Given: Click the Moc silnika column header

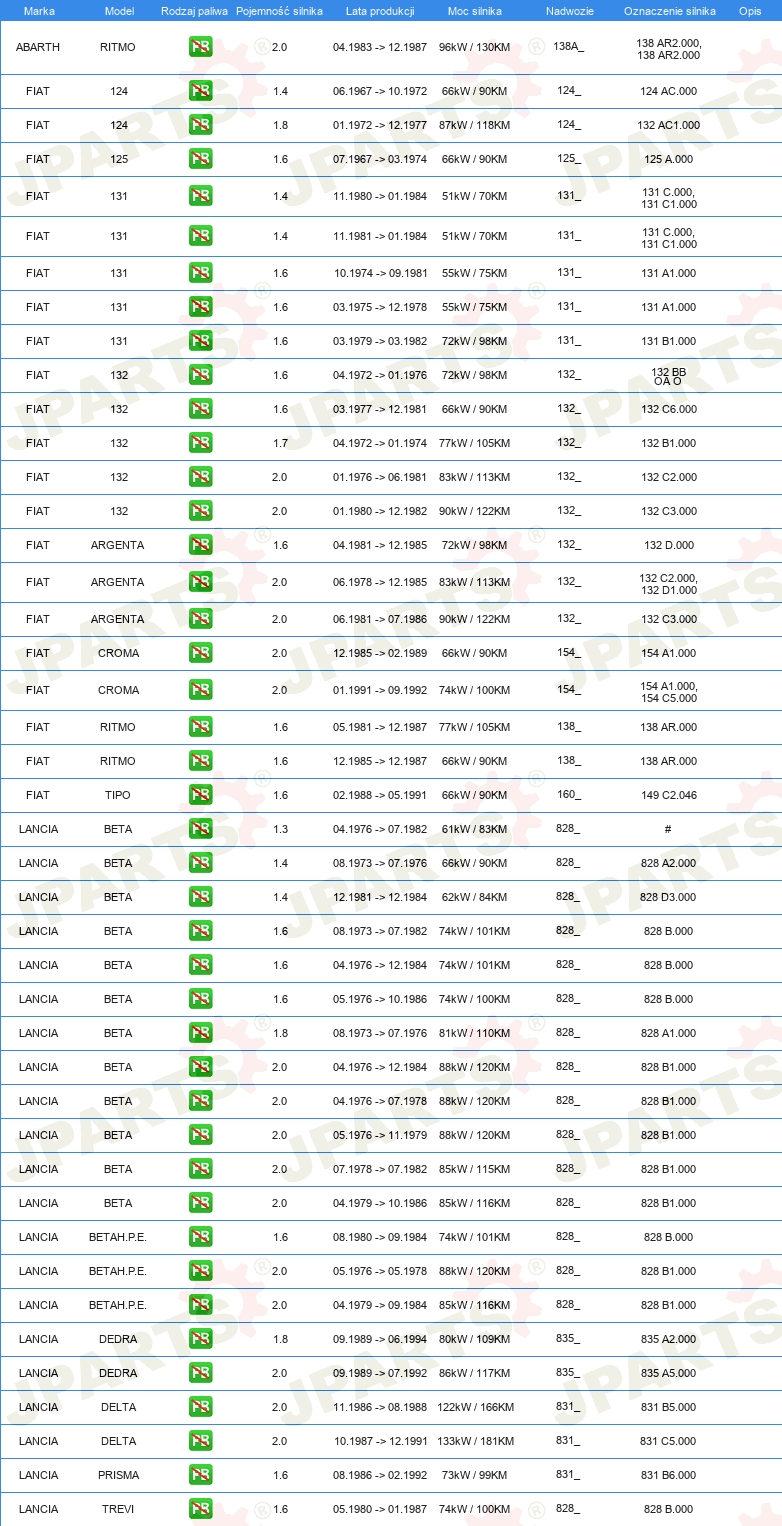Looking at the screenshot, I should (x=475, y=10).
